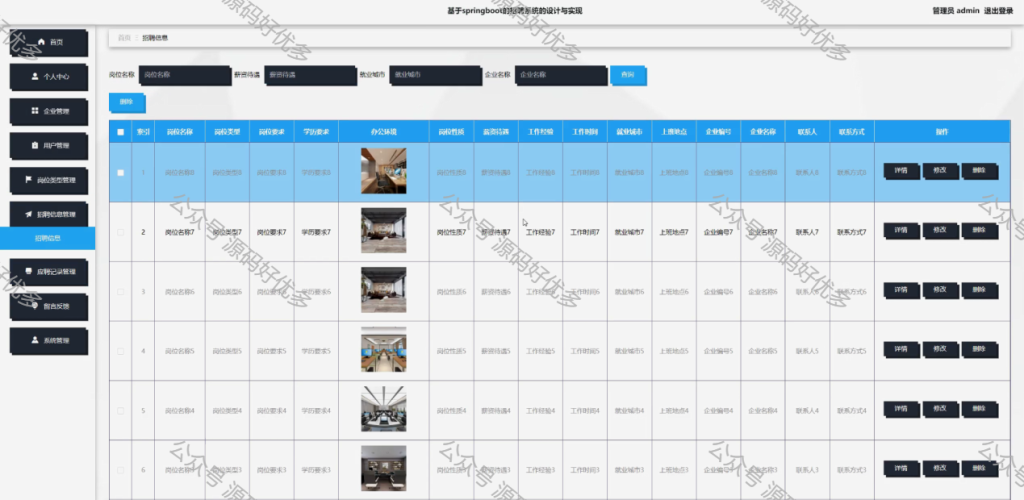The width and height of the screenshot is (1024, 500).
Task: Click 删除 for row 岗位名称7
Action: tap(980, 231)
